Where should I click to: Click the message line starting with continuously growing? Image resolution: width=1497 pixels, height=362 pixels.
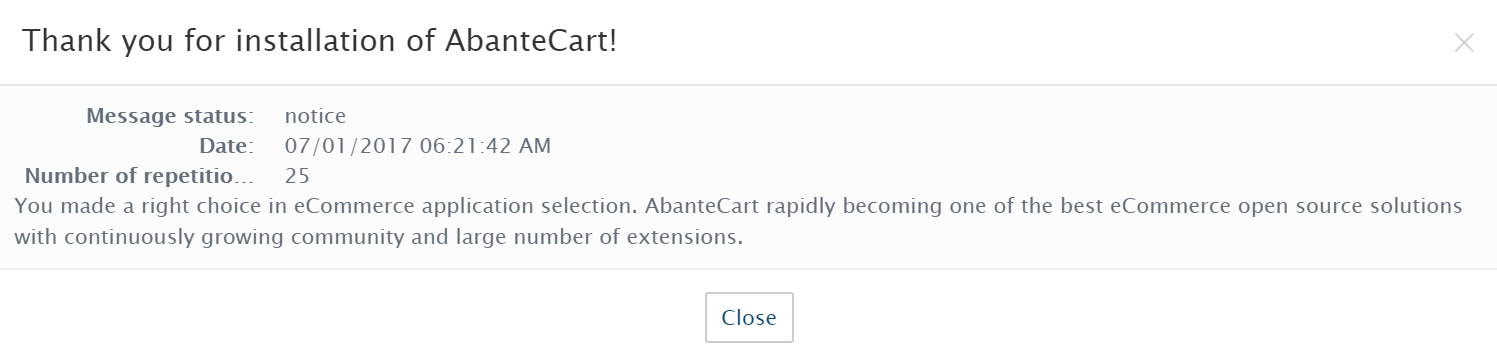(x=378, y=239)
